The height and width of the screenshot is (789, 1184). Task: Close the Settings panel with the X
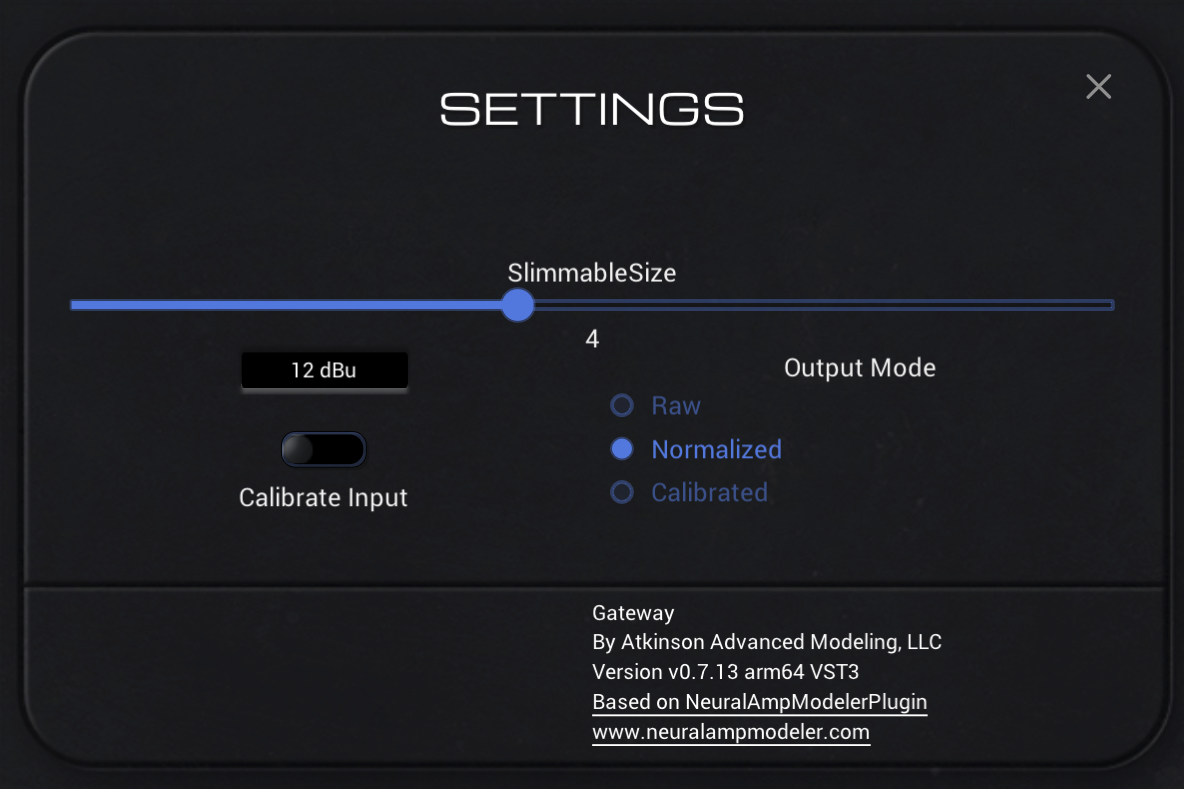1098,87
